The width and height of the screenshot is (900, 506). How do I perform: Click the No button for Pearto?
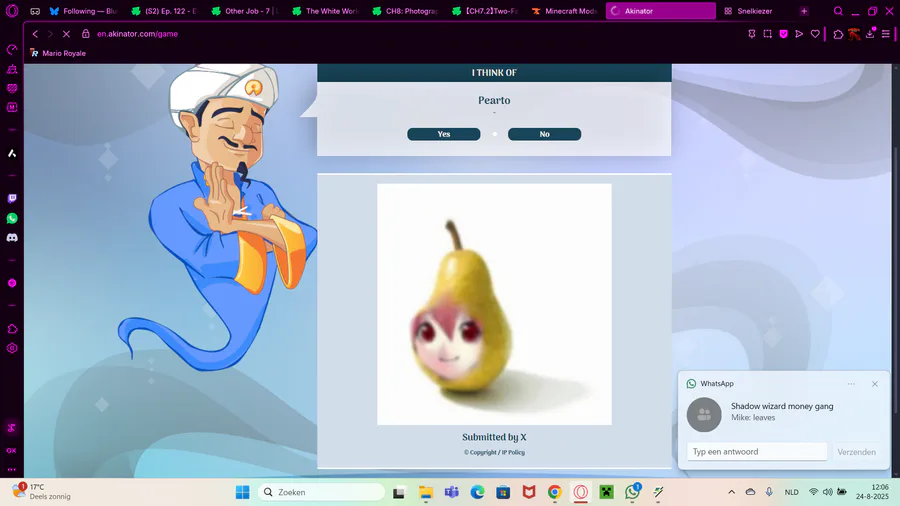pyautogui.click(x=544, y=134)
